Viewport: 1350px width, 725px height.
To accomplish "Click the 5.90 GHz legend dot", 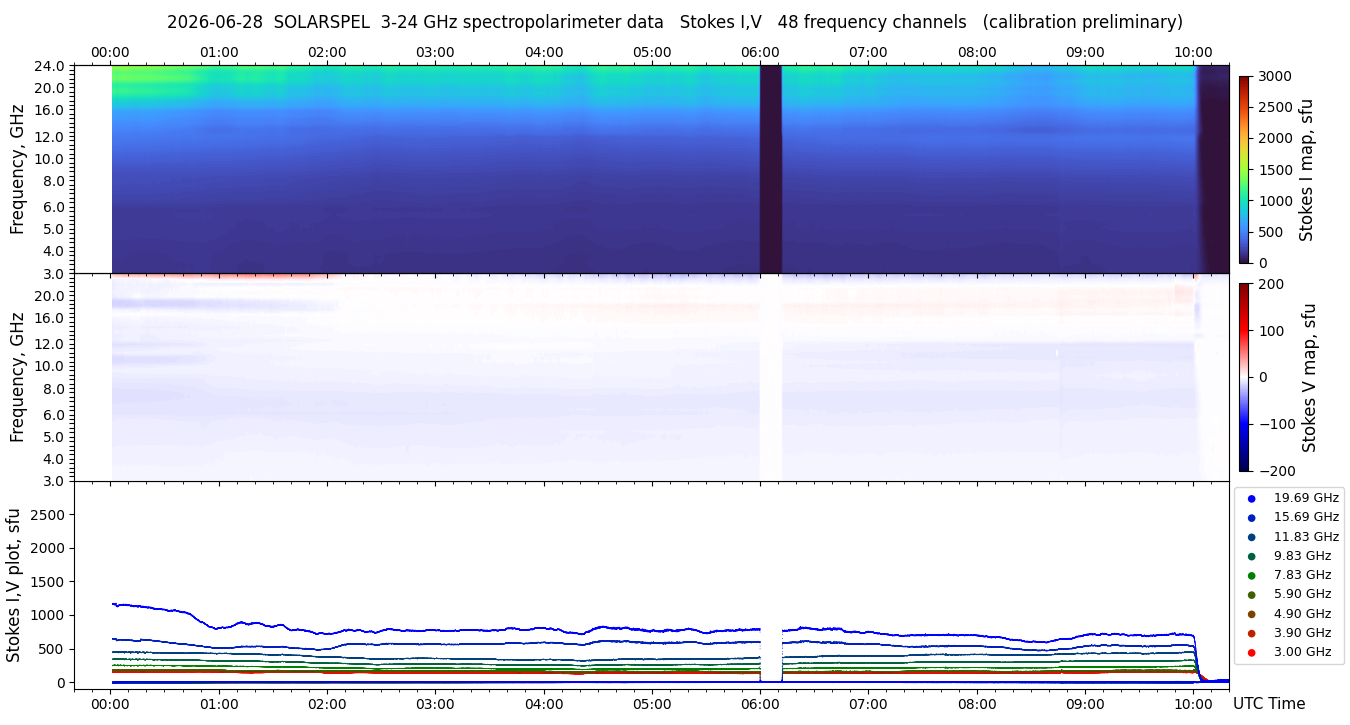I will tap(1251, 595).
